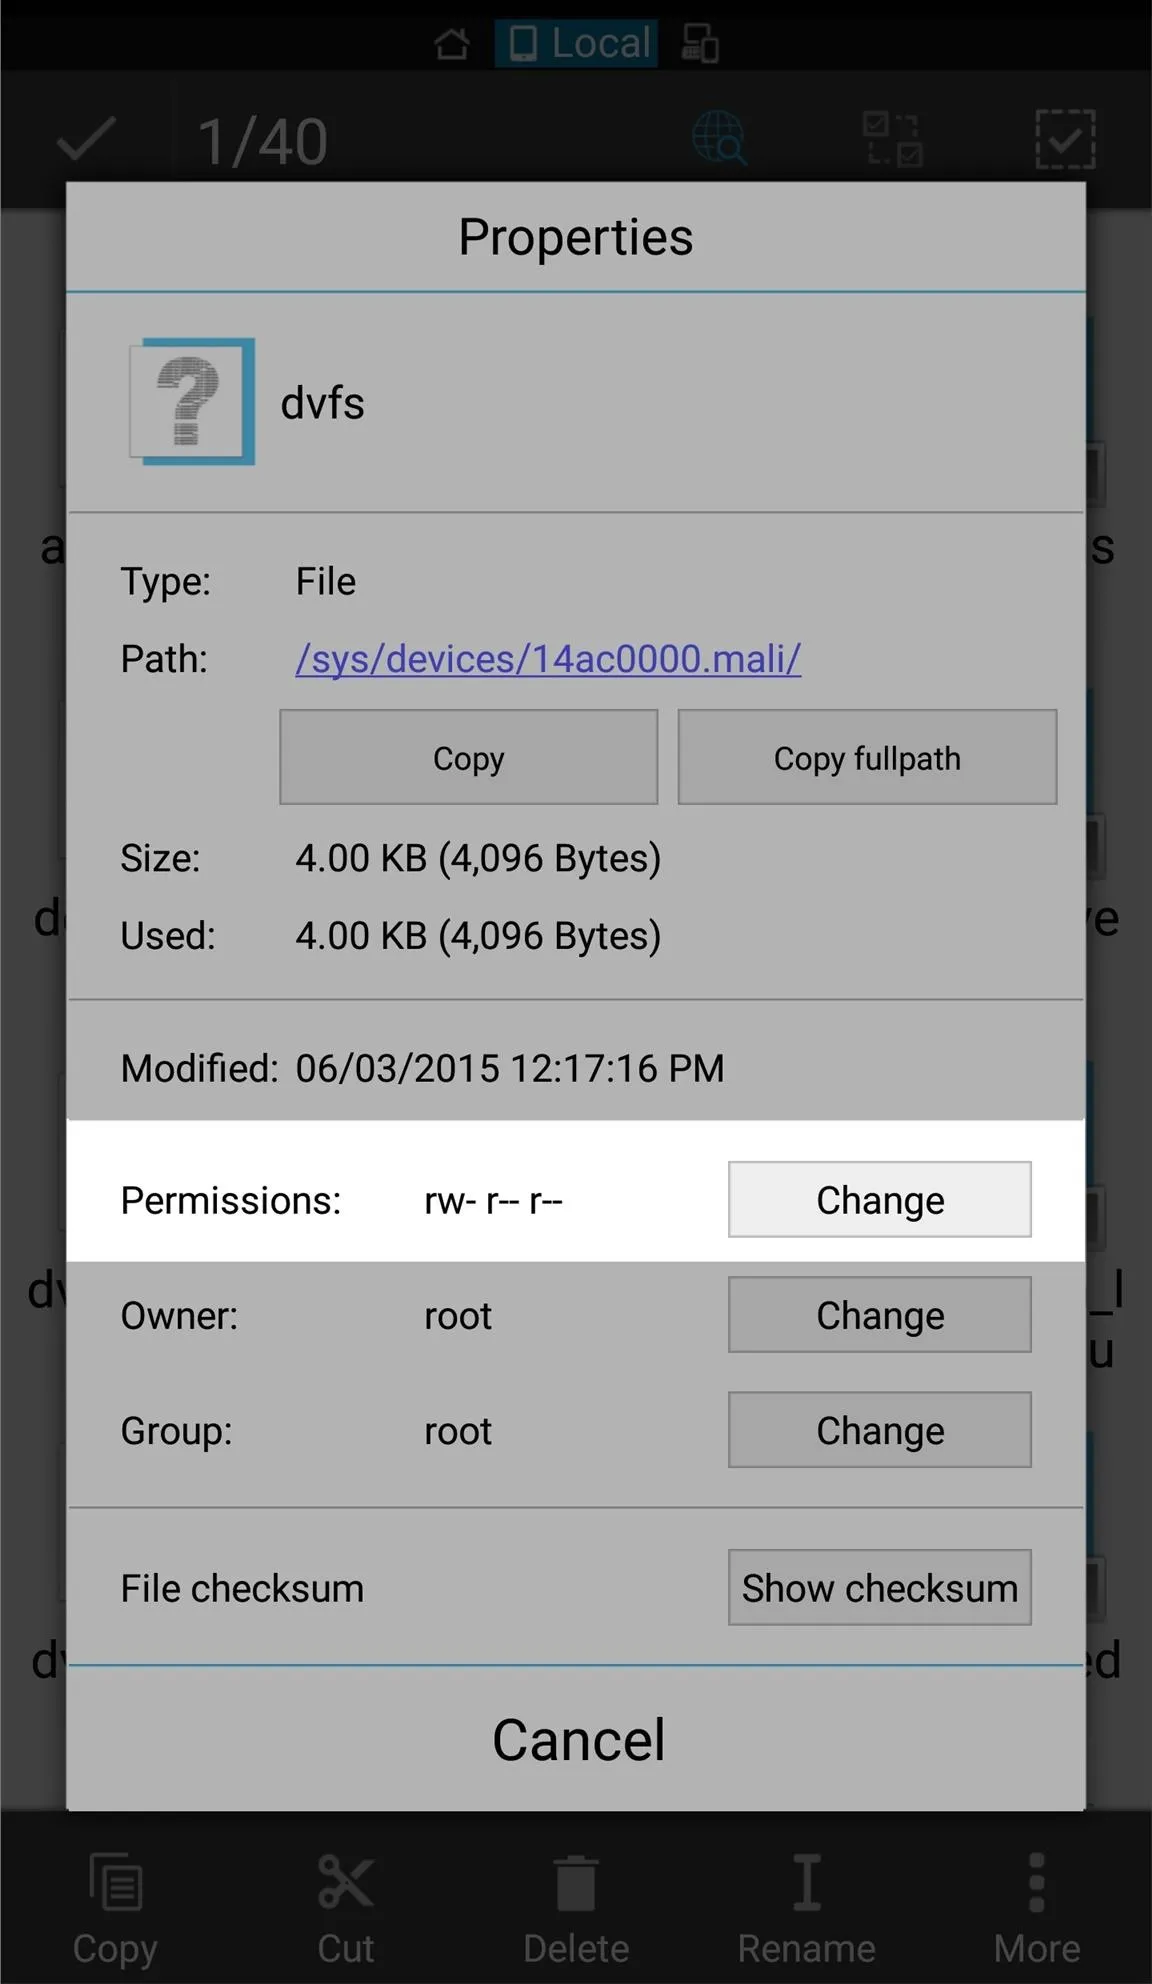Click the Show checksum button
The image size is (1152, 1984).
pos(880,1588)
